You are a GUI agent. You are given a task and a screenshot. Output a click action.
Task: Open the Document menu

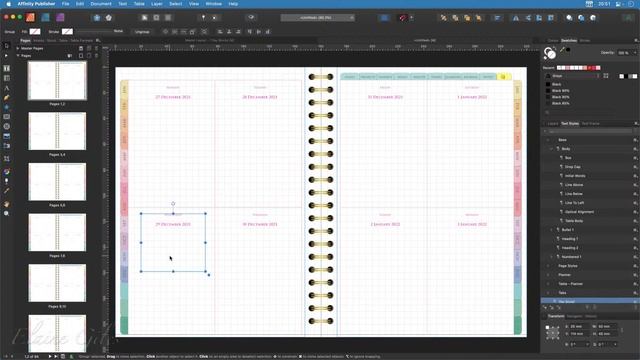click(x=101, y=4)
